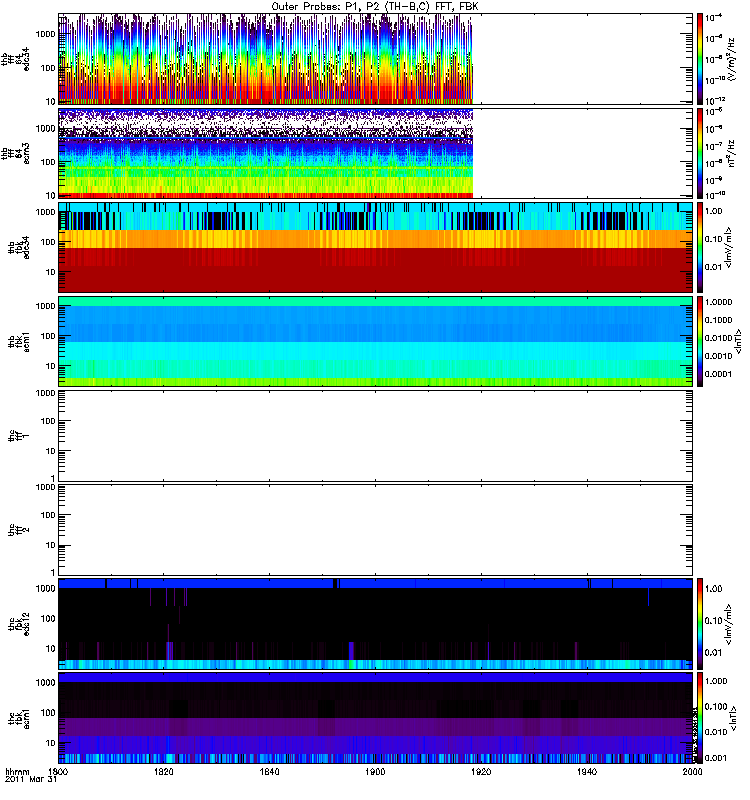Click the "thc fbk scm1" y-axis label
This screenshot has height=800, width=750.
coord(19,718)
